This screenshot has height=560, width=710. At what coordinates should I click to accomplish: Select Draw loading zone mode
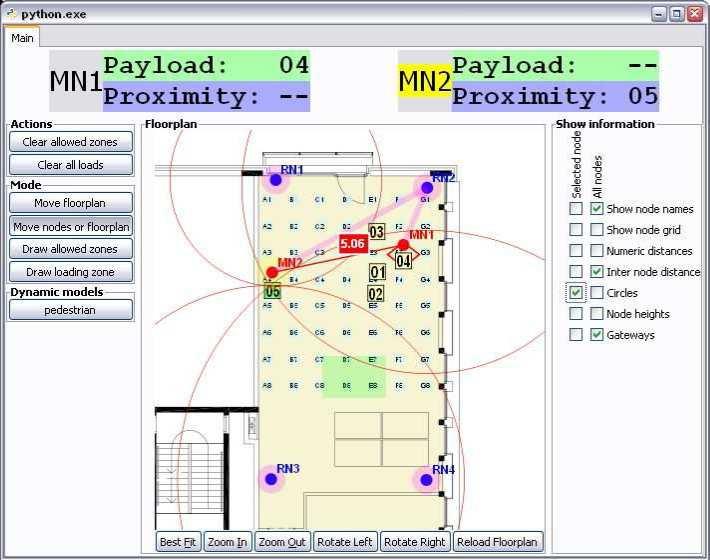(x=71, y=272)
